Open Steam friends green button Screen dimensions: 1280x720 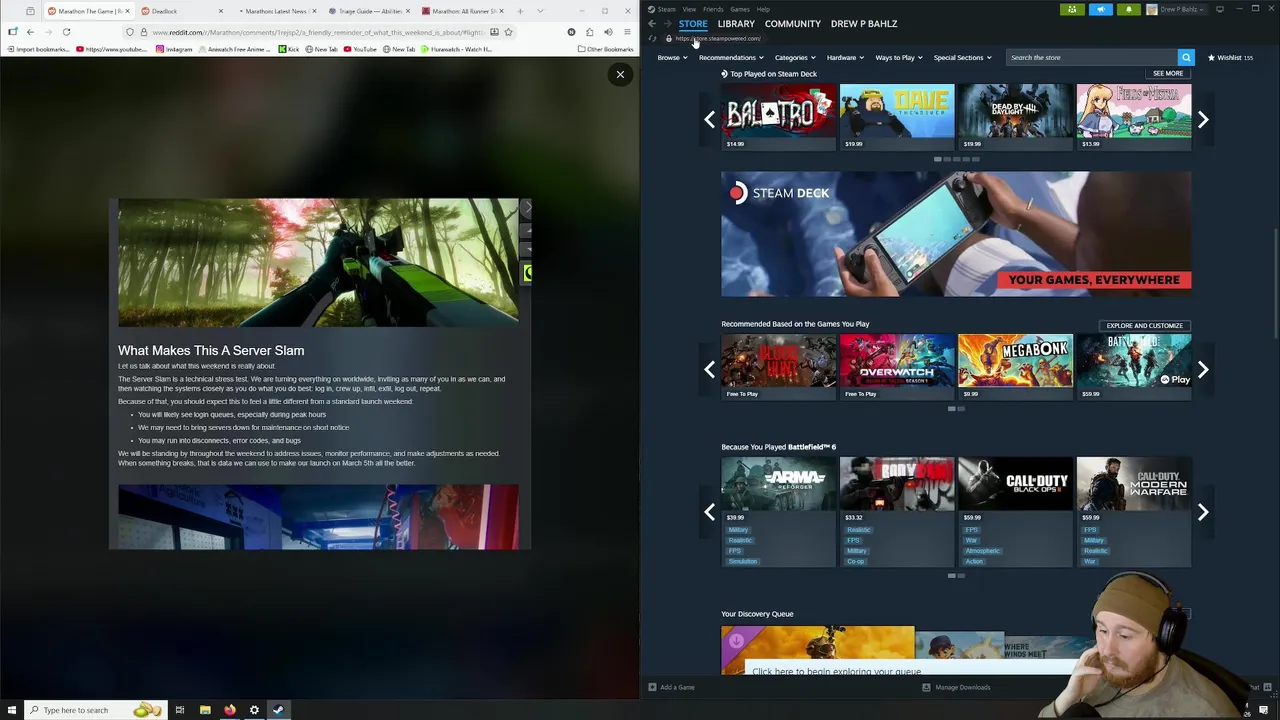click(1072, 9)
